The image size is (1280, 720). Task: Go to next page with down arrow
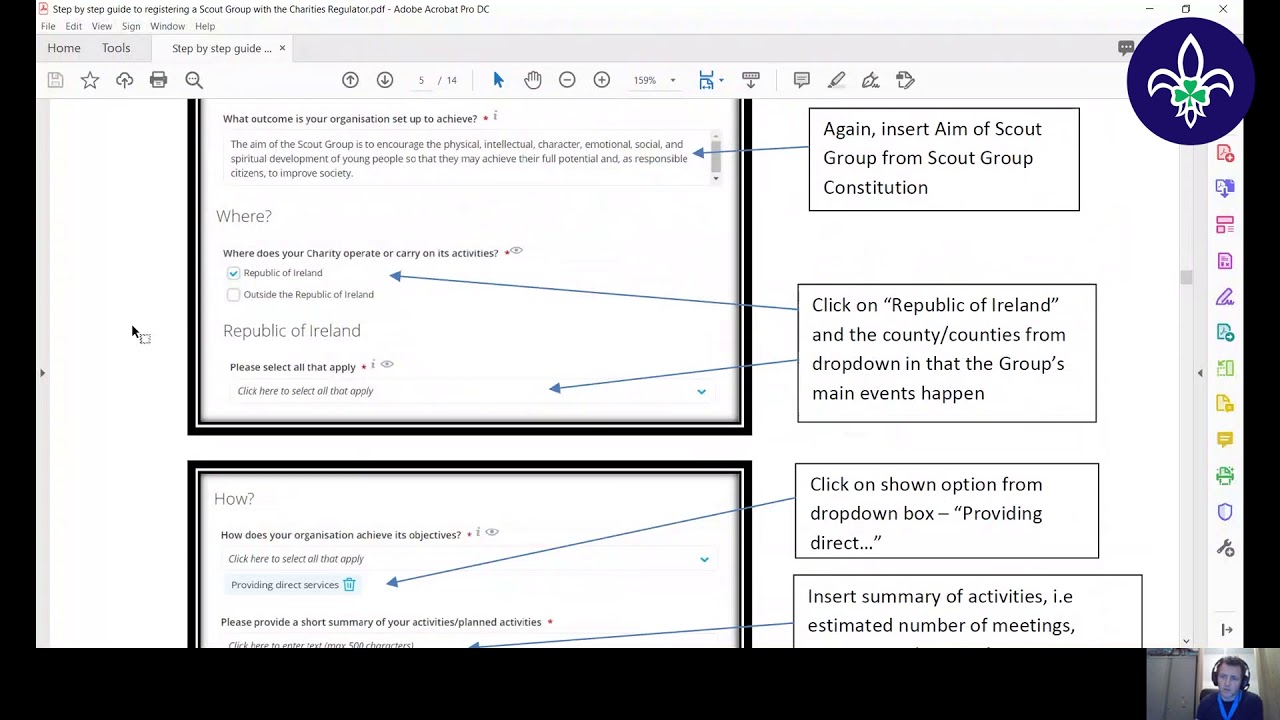385,80
